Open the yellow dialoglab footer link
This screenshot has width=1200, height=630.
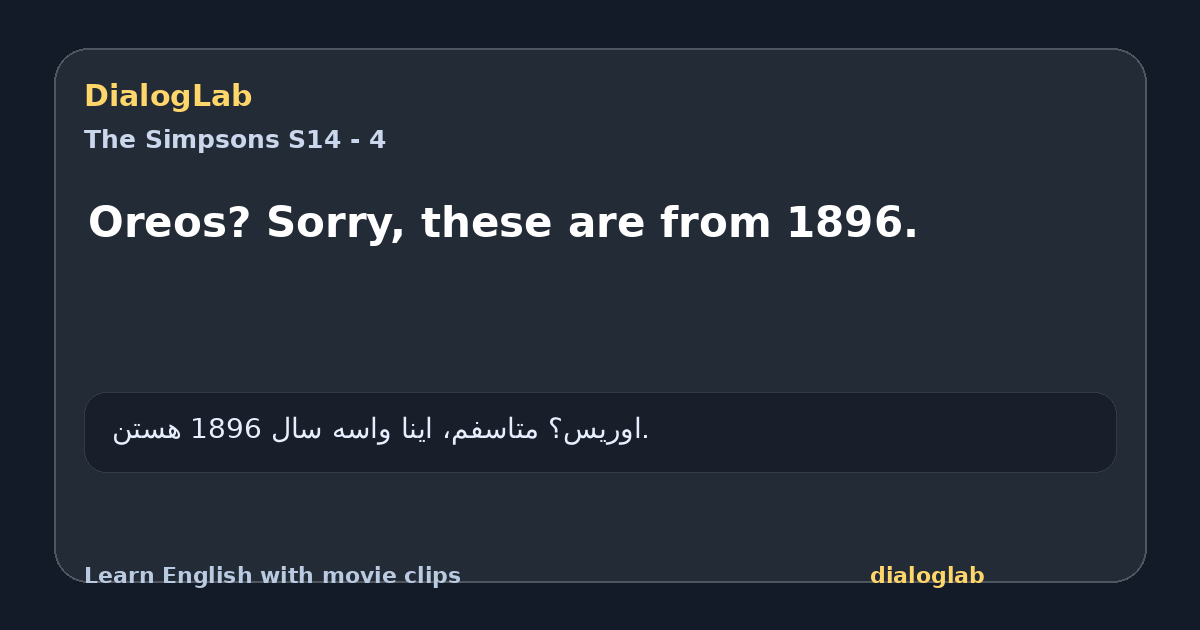(x=927, y=576)
